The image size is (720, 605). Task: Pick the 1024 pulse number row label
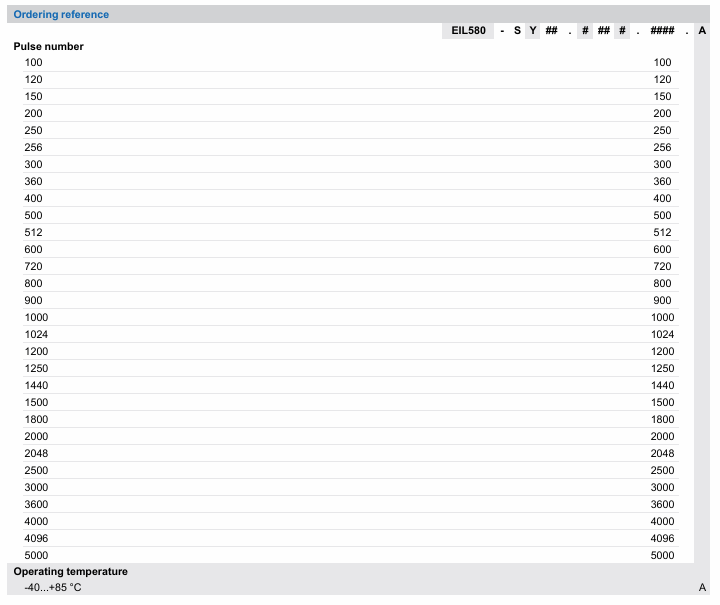pyautogui.click(x=36, y=335)
